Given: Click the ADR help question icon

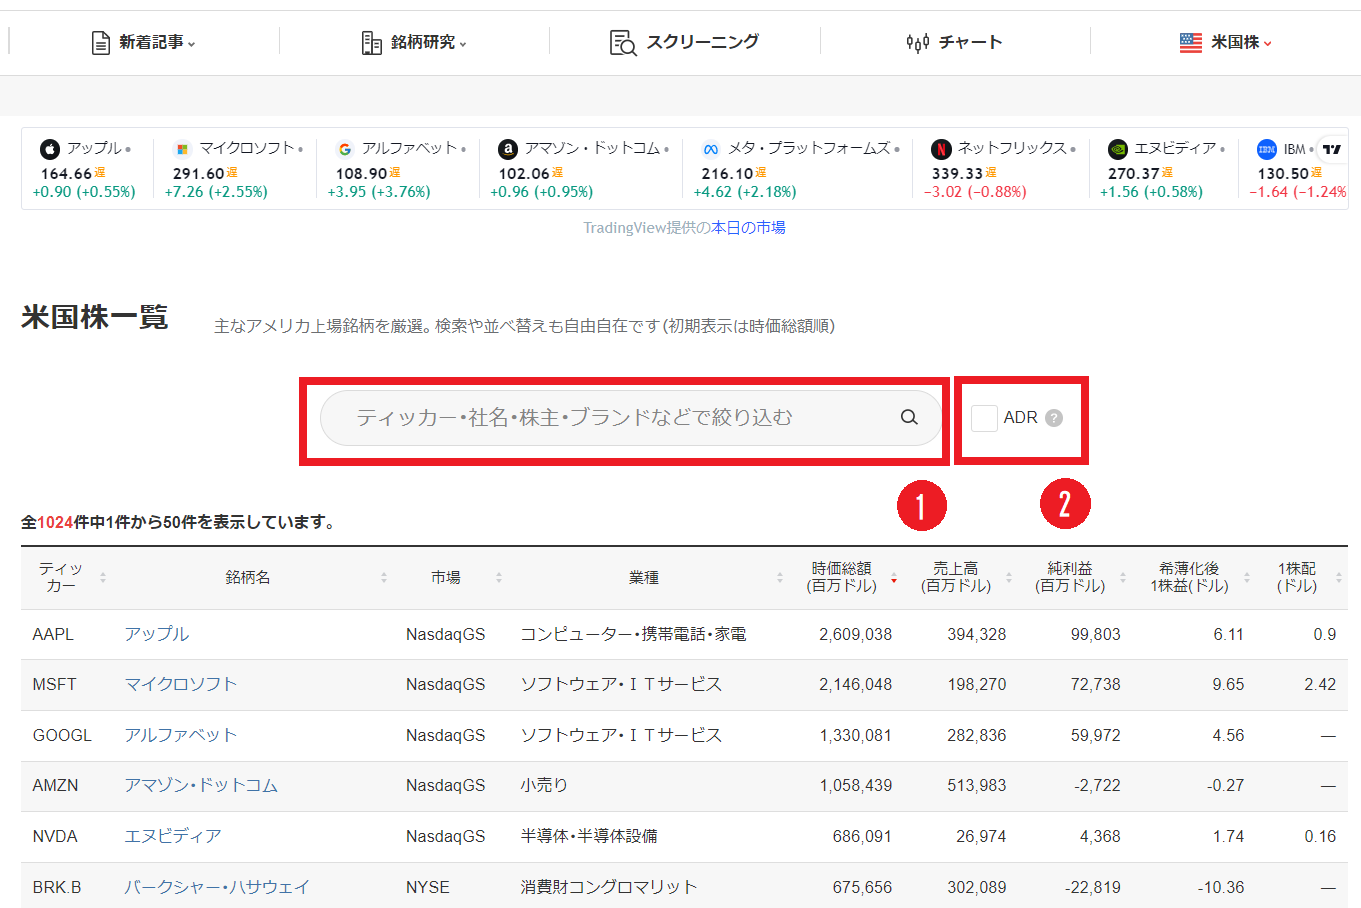Looking at the screenshot, I should click(x=1054, y=418).
